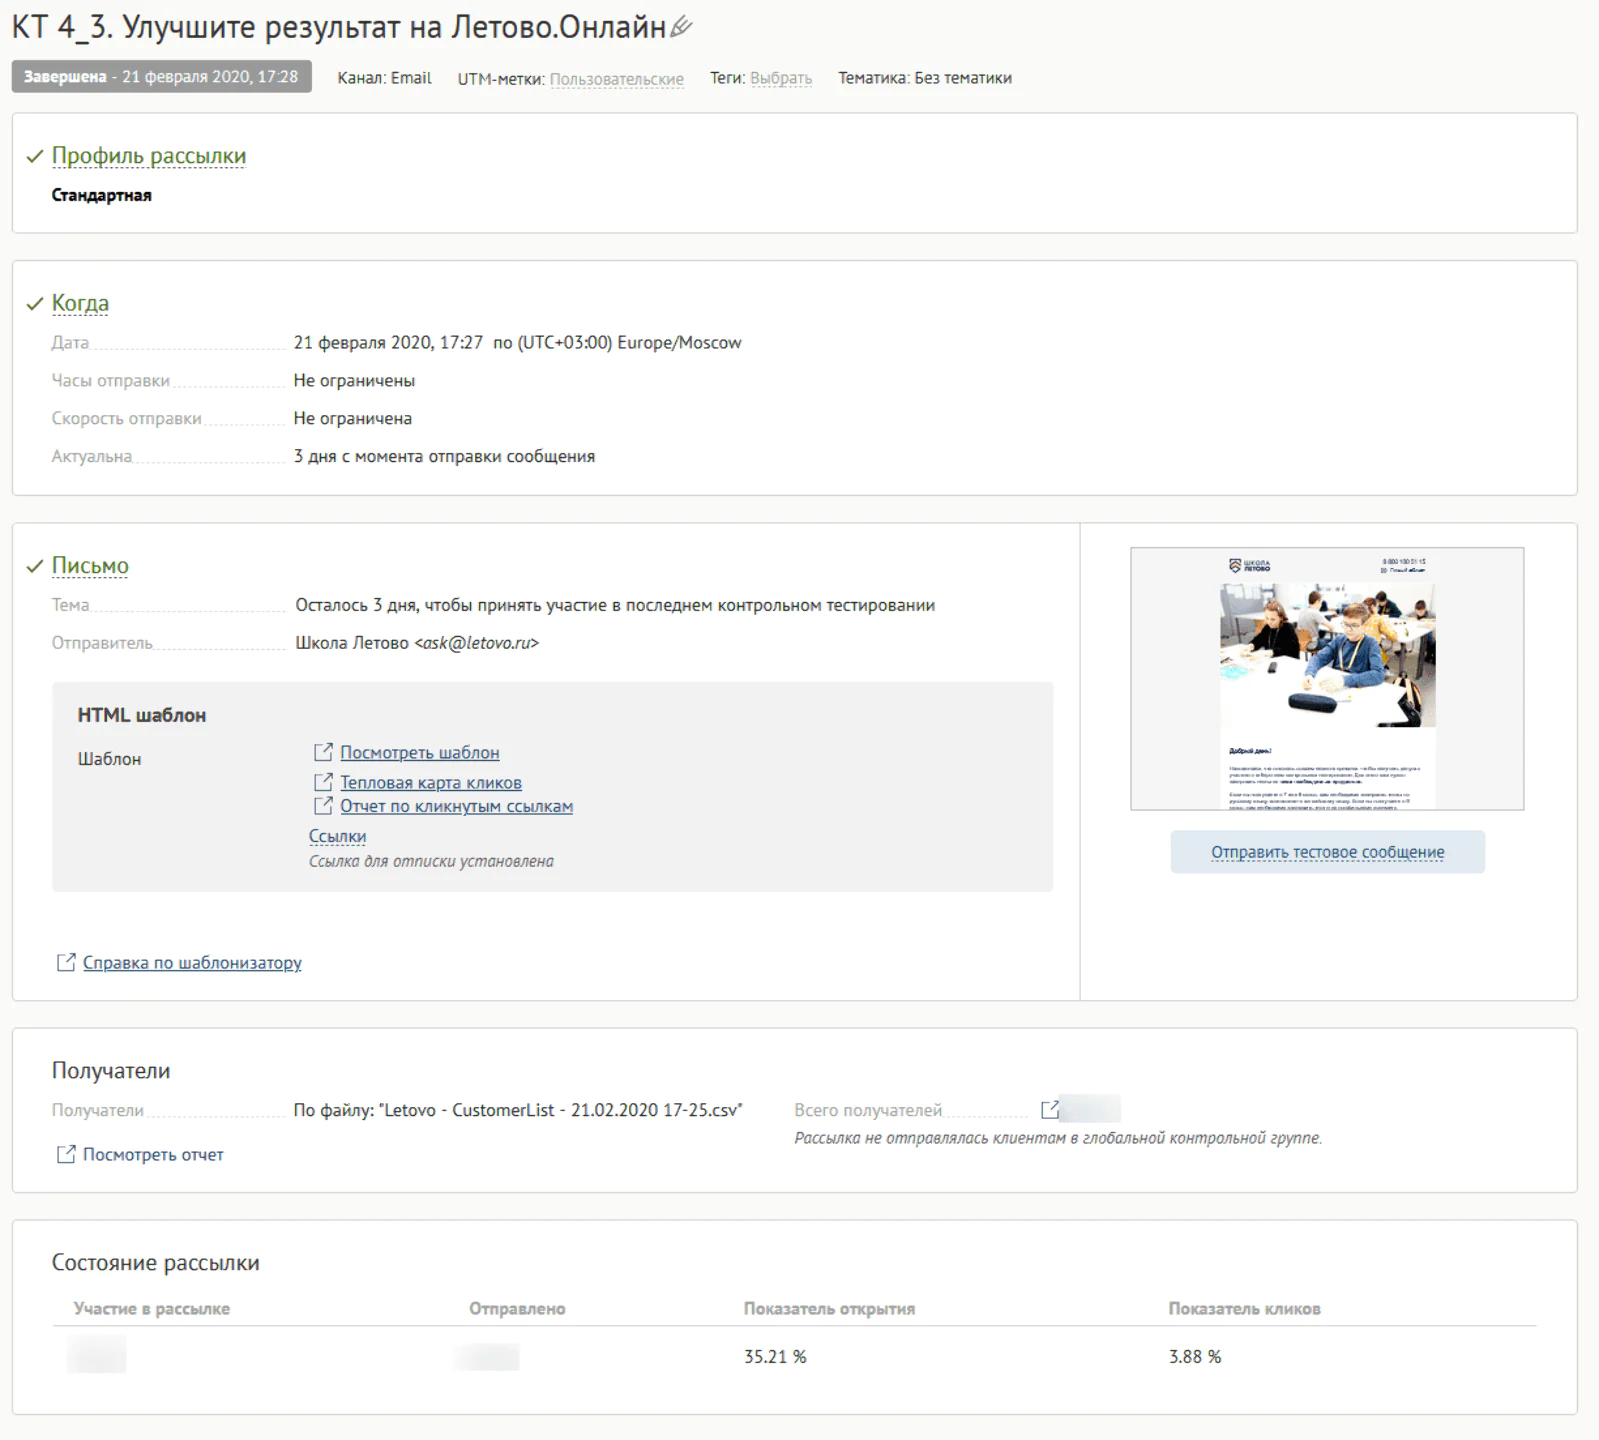The width and height of the screenshot is (1599, 1440).
Task: Click external-link icon beside Справка по шаблонизатору
Action: (x=66, y=963)
